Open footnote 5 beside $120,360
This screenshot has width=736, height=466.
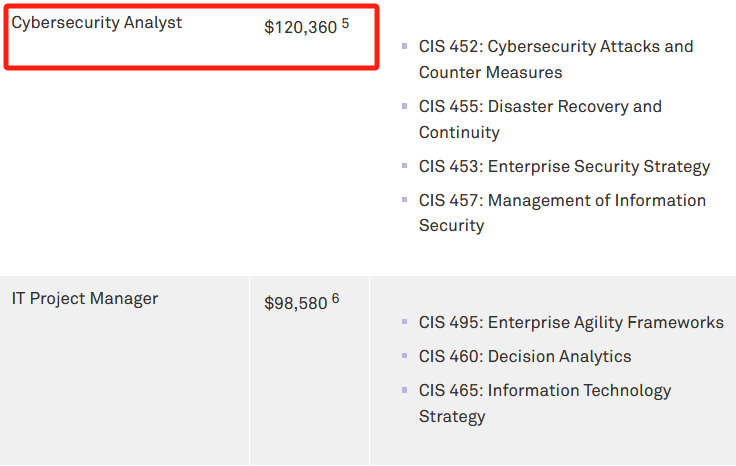[345, 23]
